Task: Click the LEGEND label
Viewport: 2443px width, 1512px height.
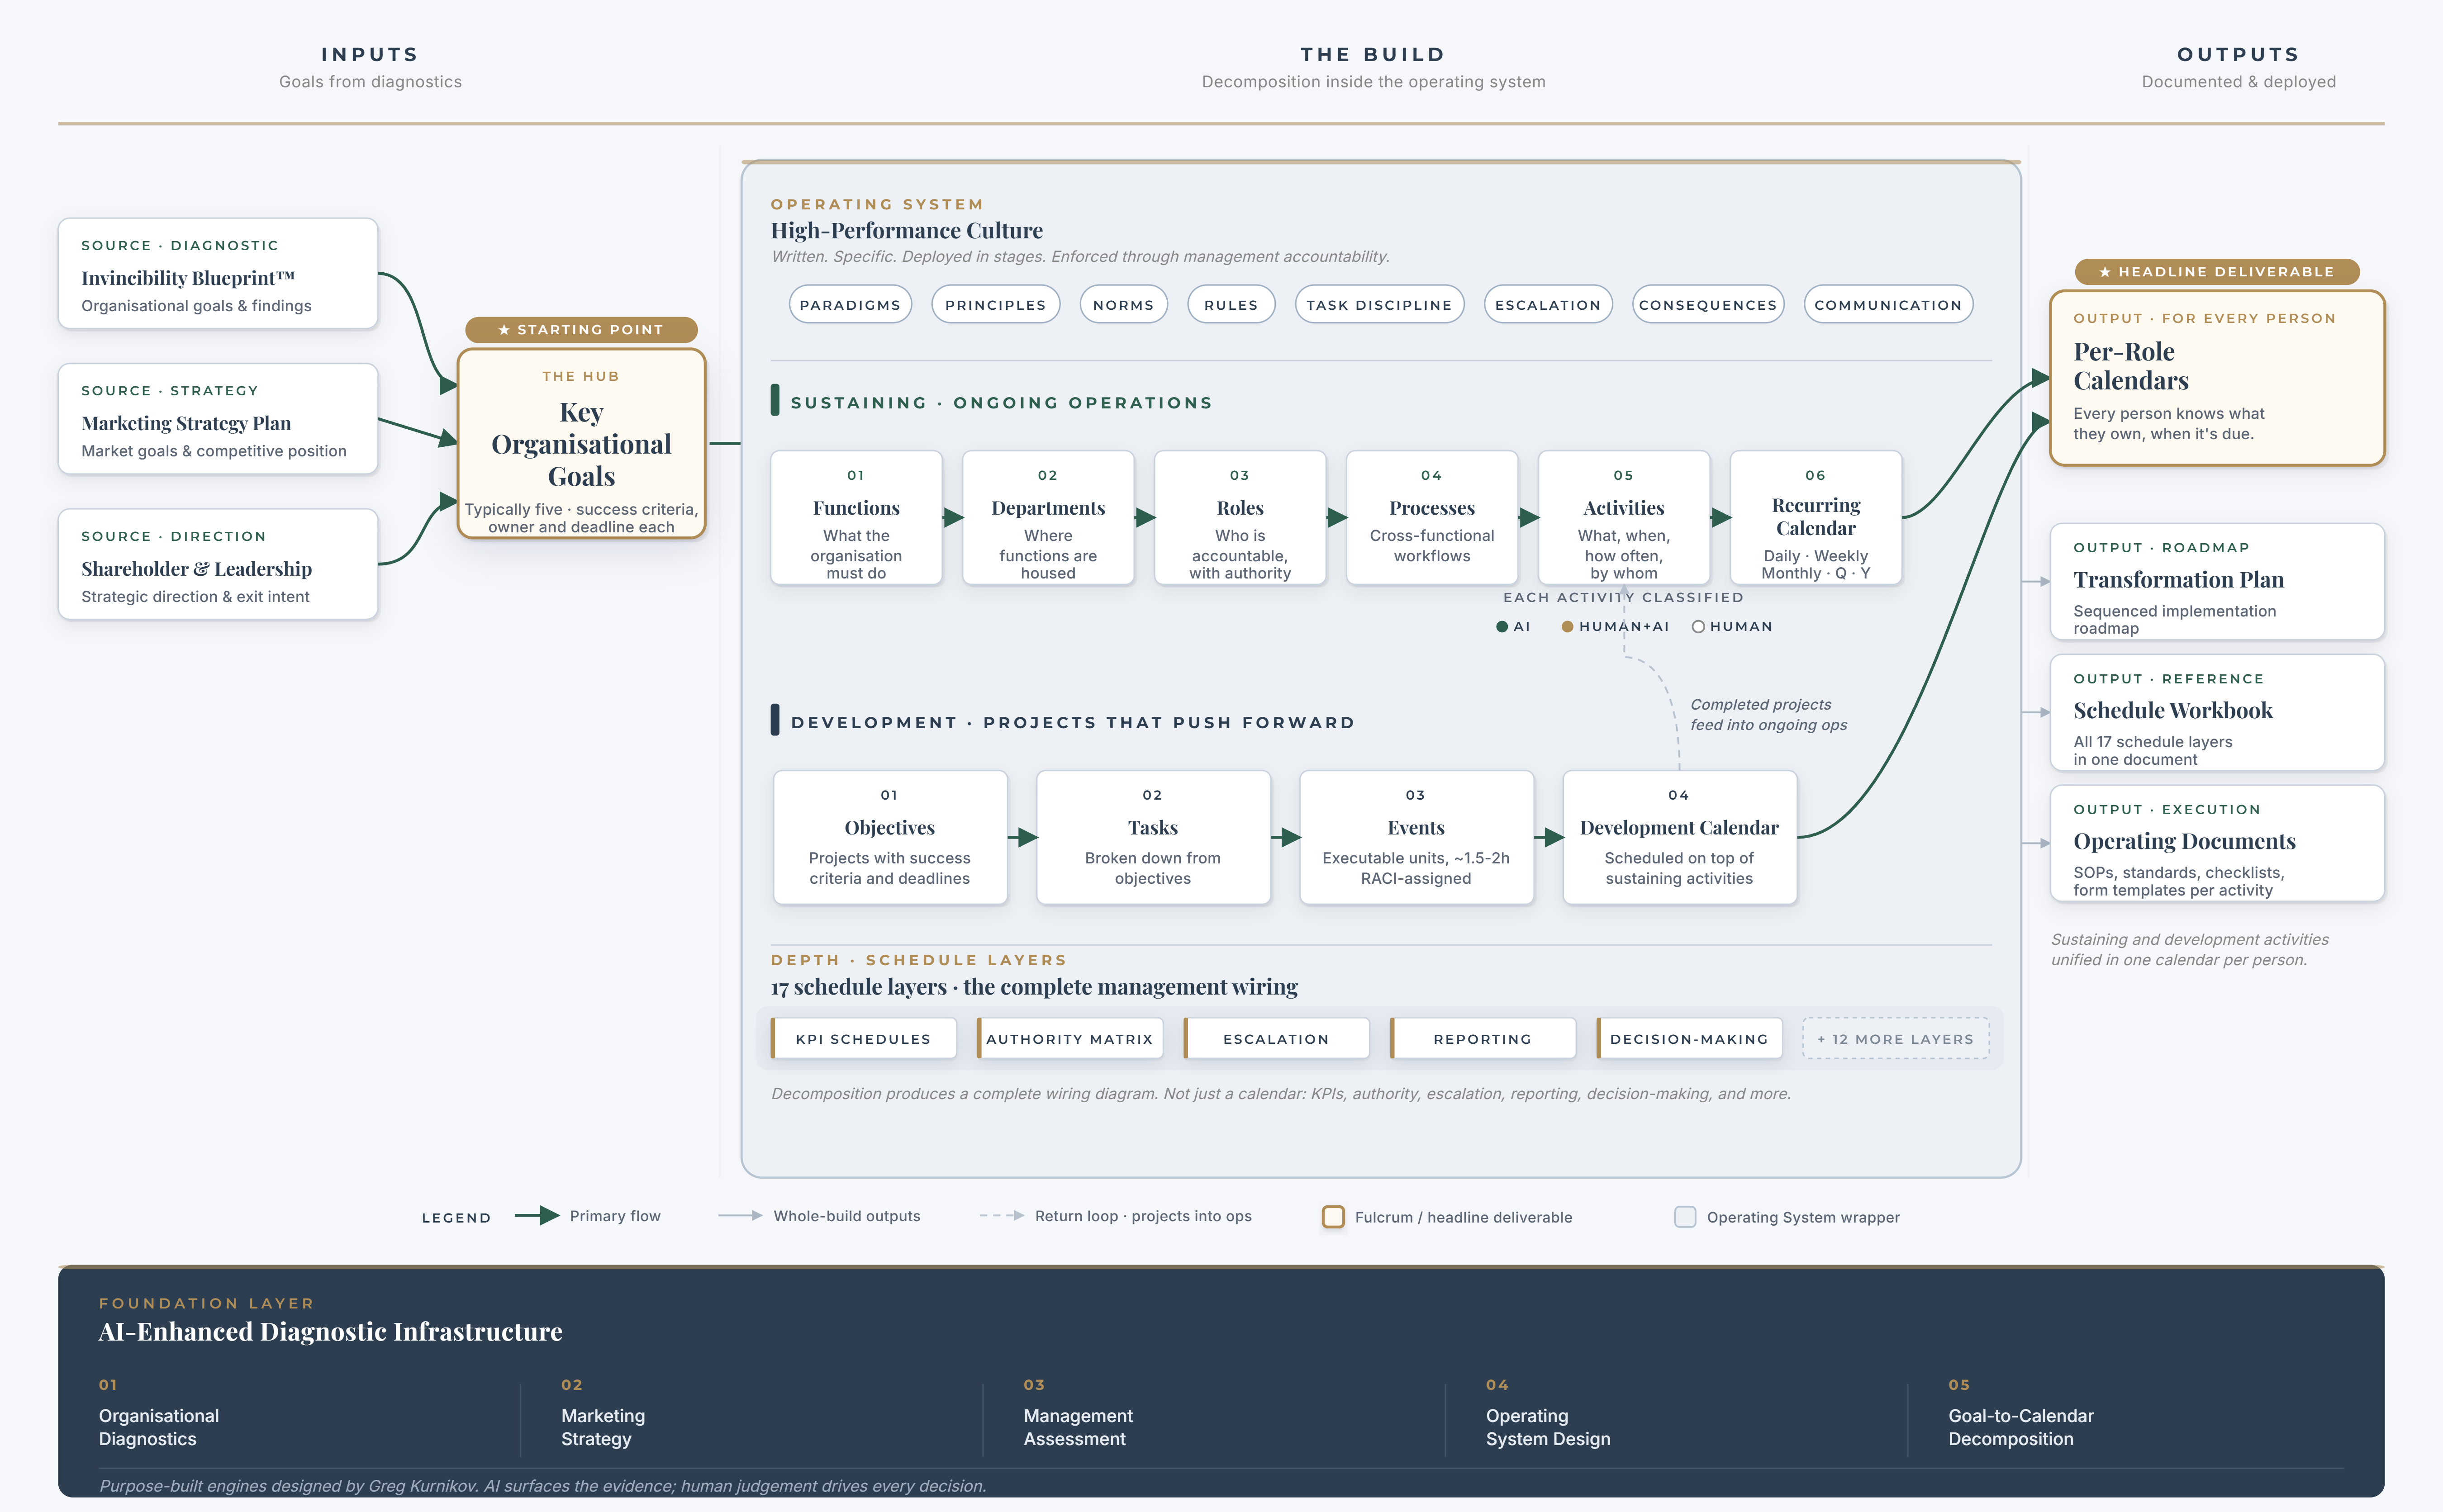Action: [456, 1218]
